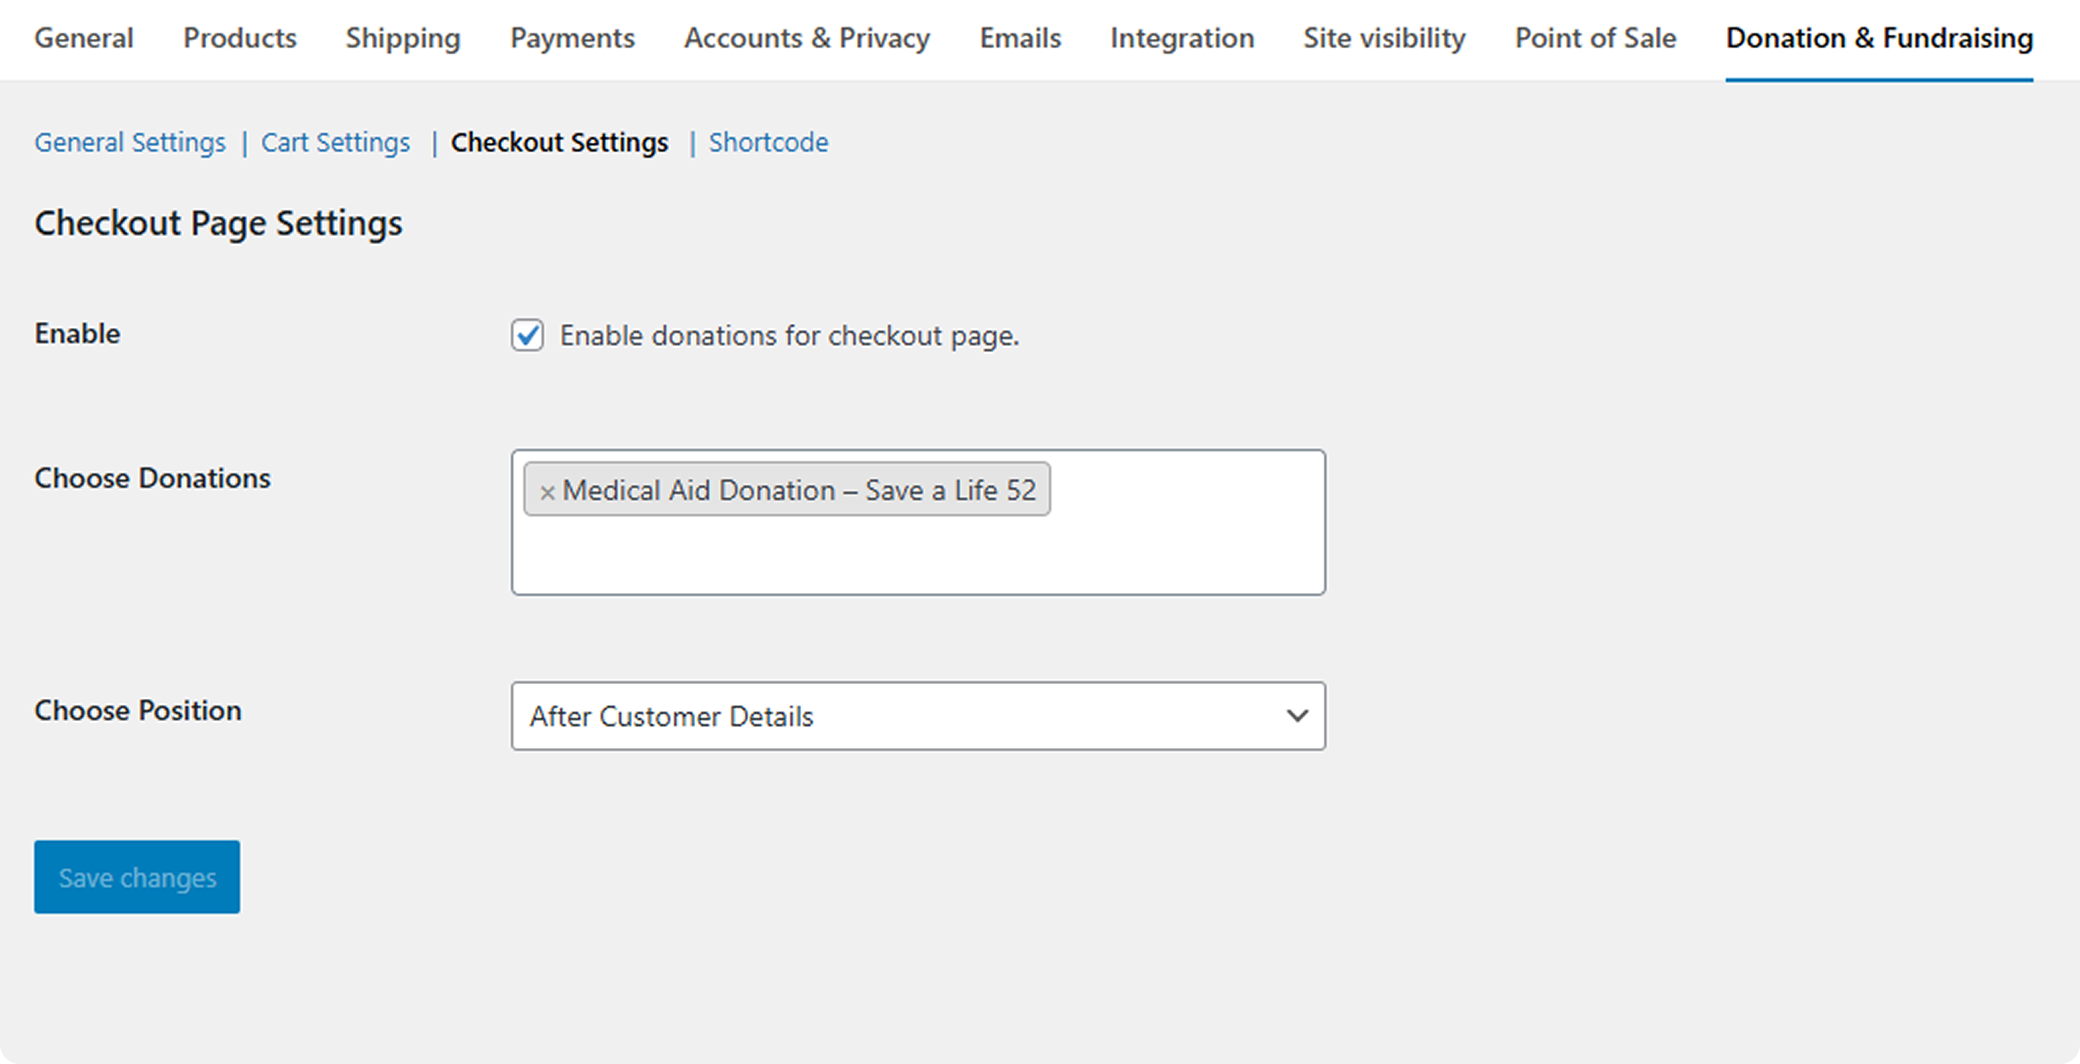Switch to the Emails tab
2080x1064 pixels.
pos(1020,38)
